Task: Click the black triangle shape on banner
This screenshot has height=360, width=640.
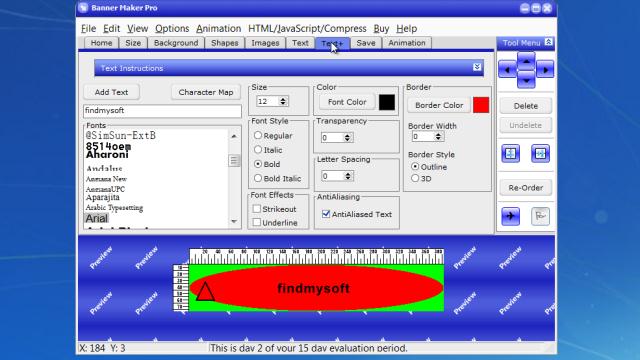Action: point(205,291)
